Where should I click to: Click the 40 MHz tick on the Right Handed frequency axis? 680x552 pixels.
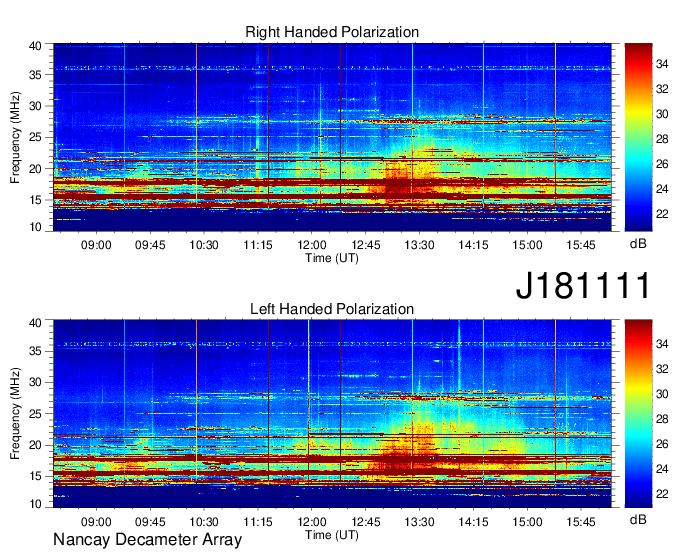35,46
